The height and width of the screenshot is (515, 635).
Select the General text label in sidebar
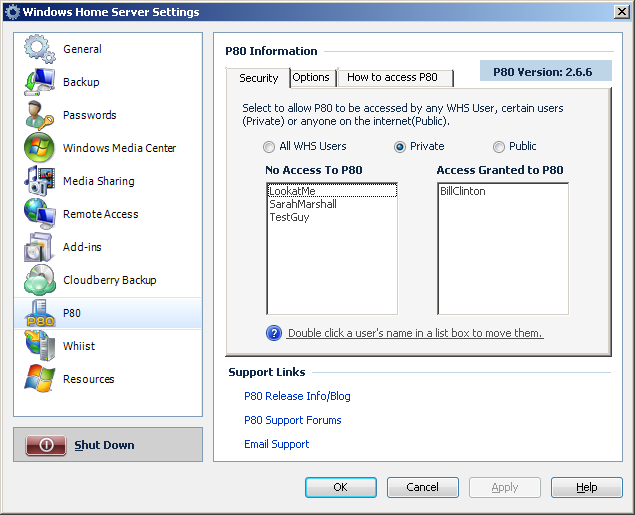coord(82,49)
